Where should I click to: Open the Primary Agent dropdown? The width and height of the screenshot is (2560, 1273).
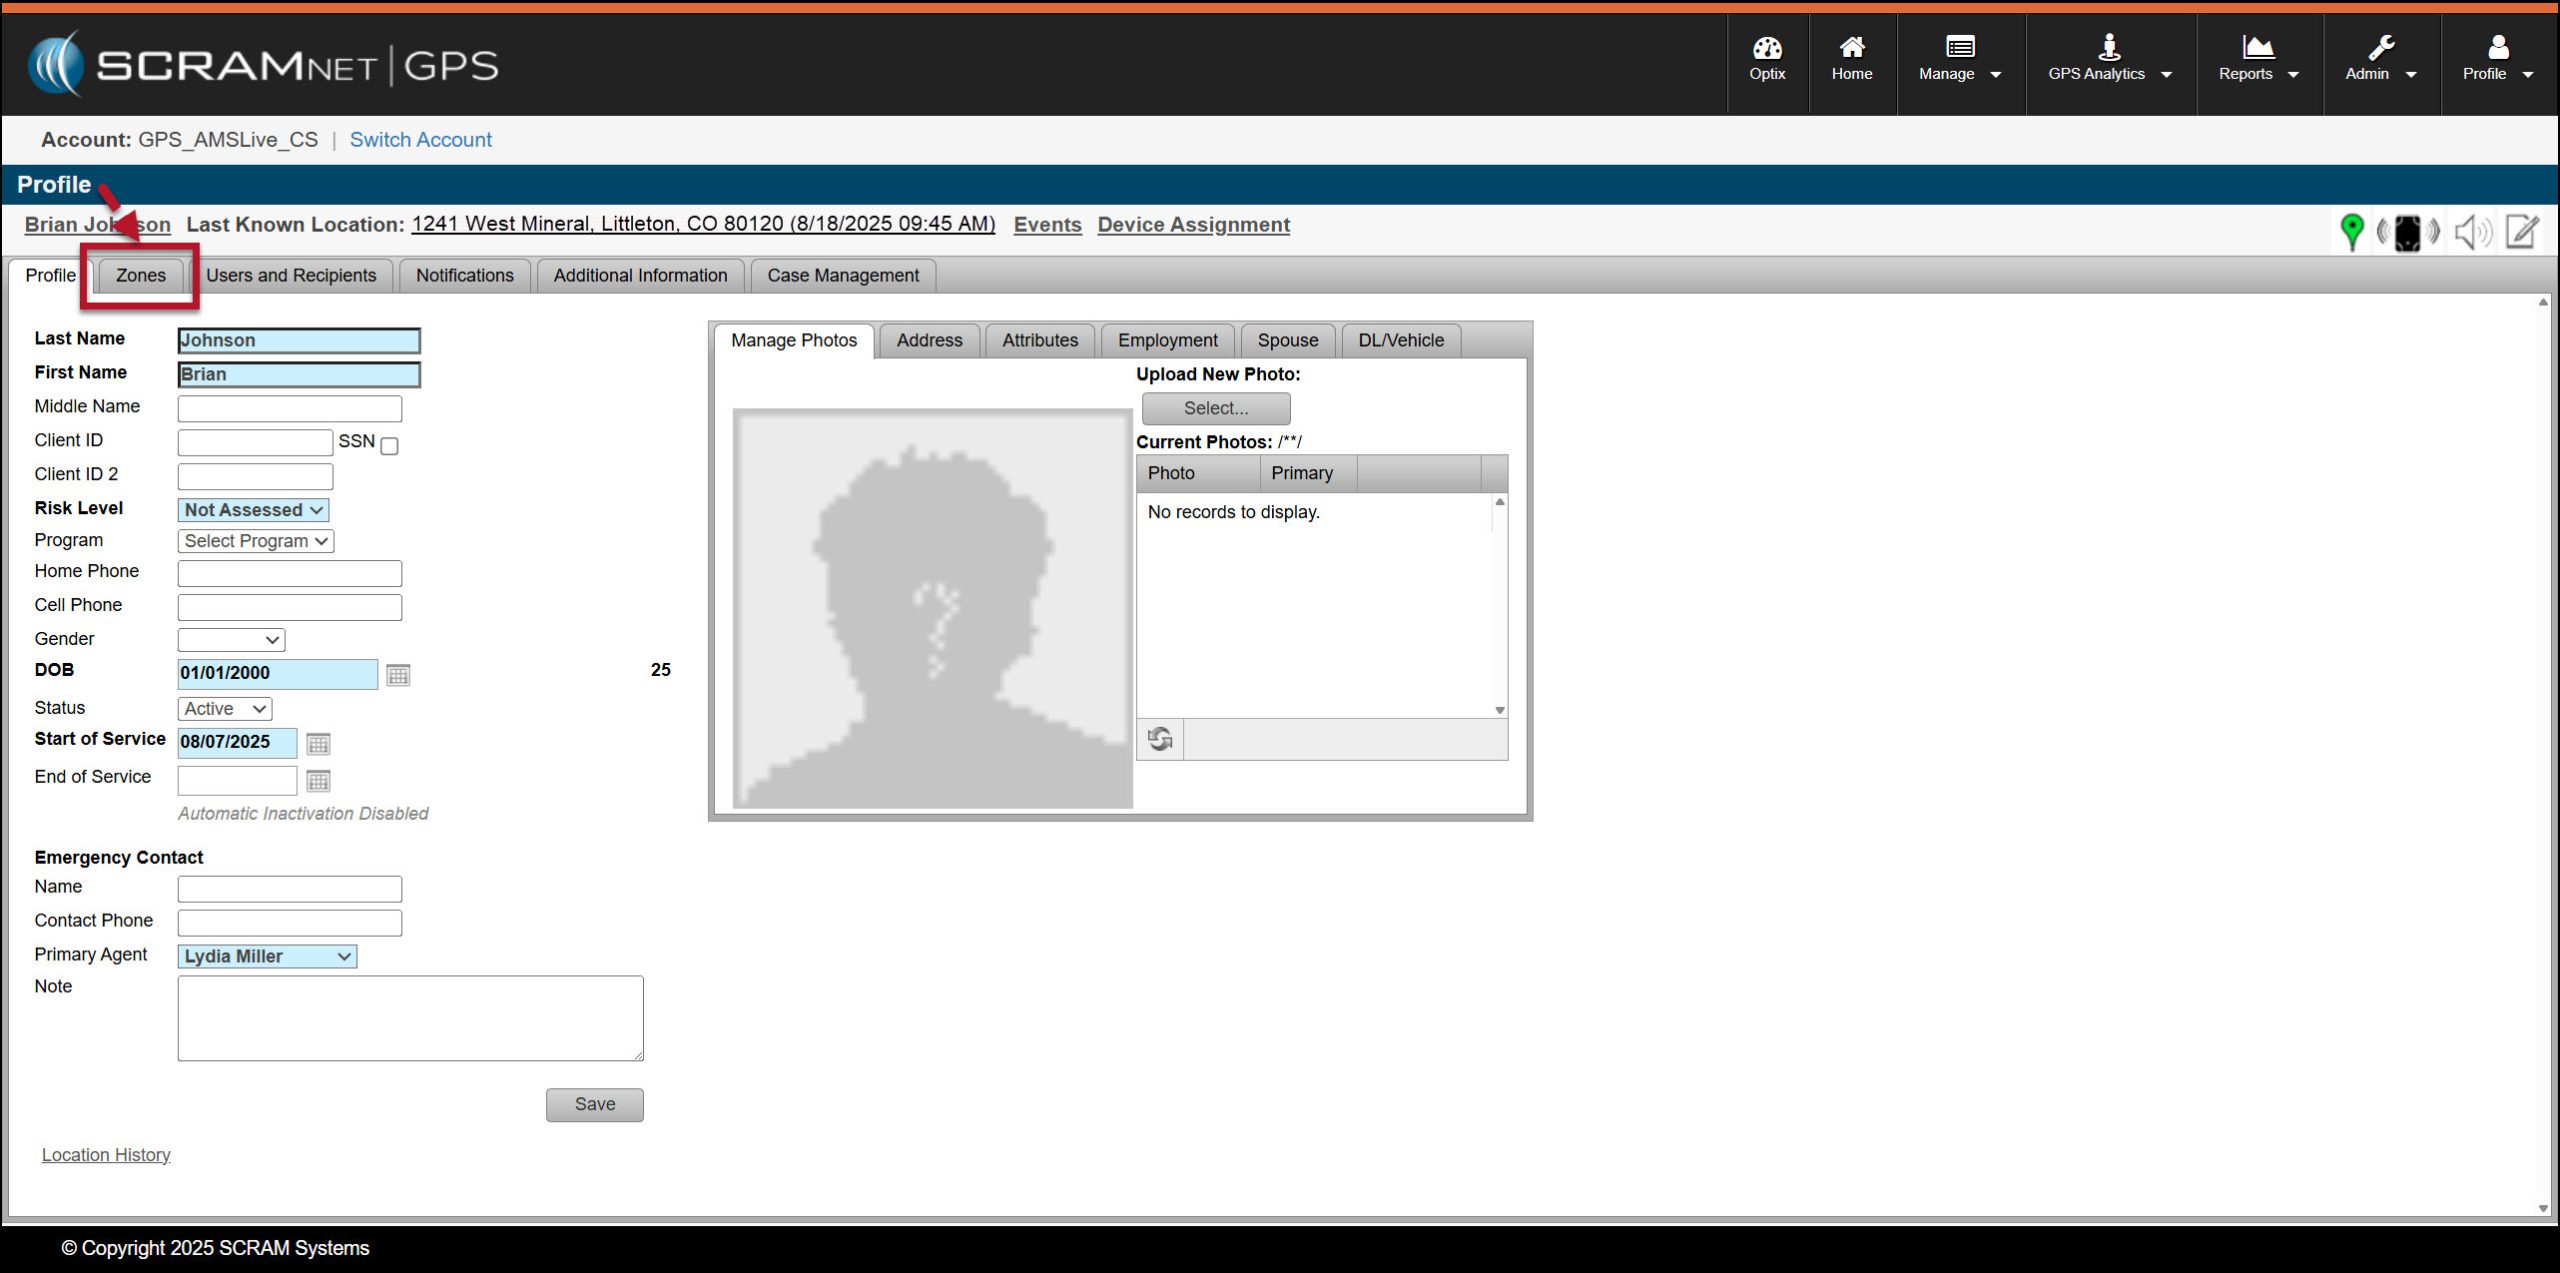pos(267,956)
